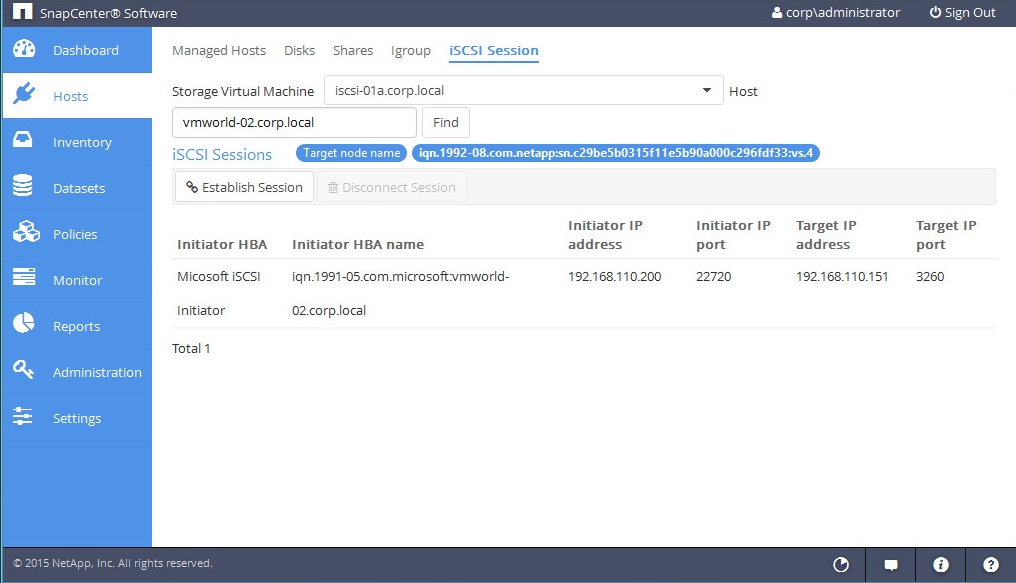Click the Administration key icon
Viewport: 1016px width, 583px height.
[x=24, y=372]
